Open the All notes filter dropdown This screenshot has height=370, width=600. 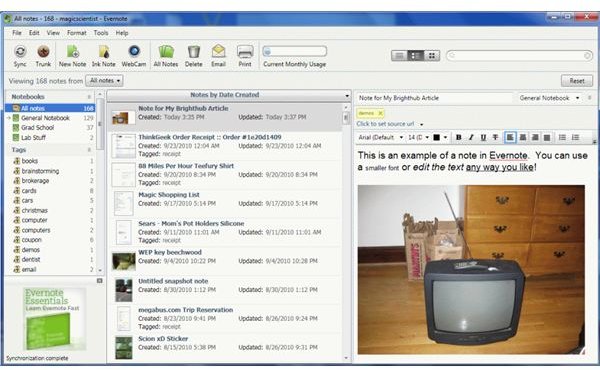point(104,81)
